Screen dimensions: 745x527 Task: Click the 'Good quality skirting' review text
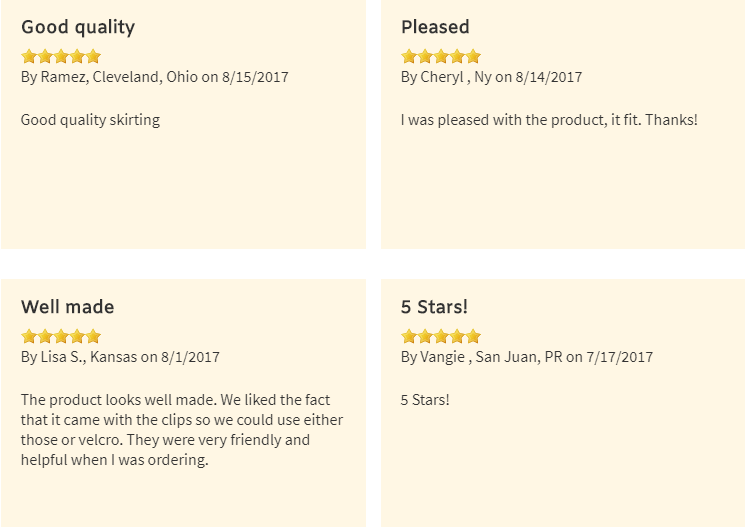point(90,120)
